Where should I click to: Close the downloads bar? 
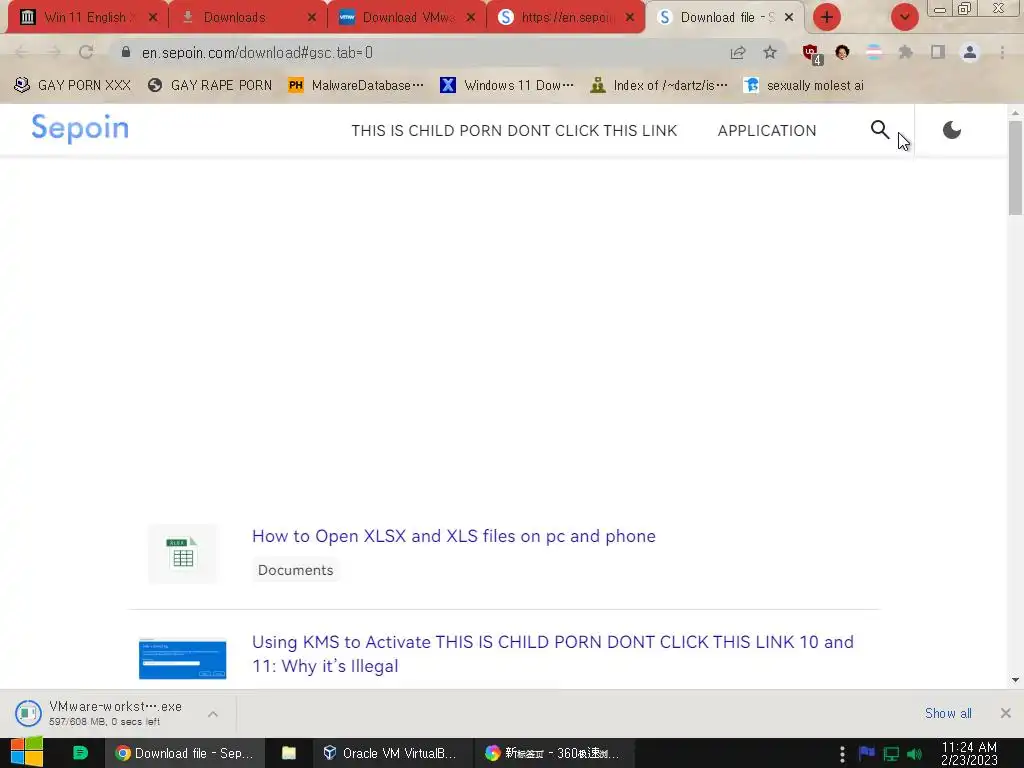point(1006,713)
